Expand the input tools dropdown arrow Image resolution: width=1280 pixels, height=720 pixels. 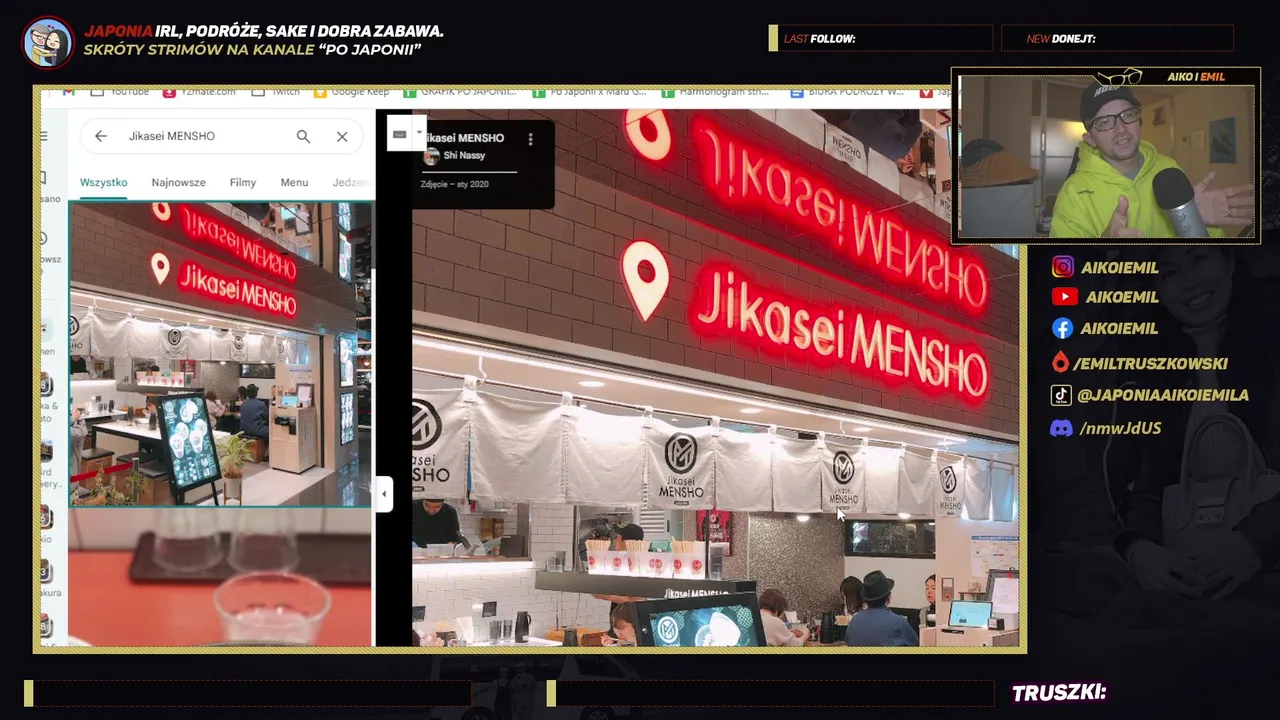[x=420, y=133]
